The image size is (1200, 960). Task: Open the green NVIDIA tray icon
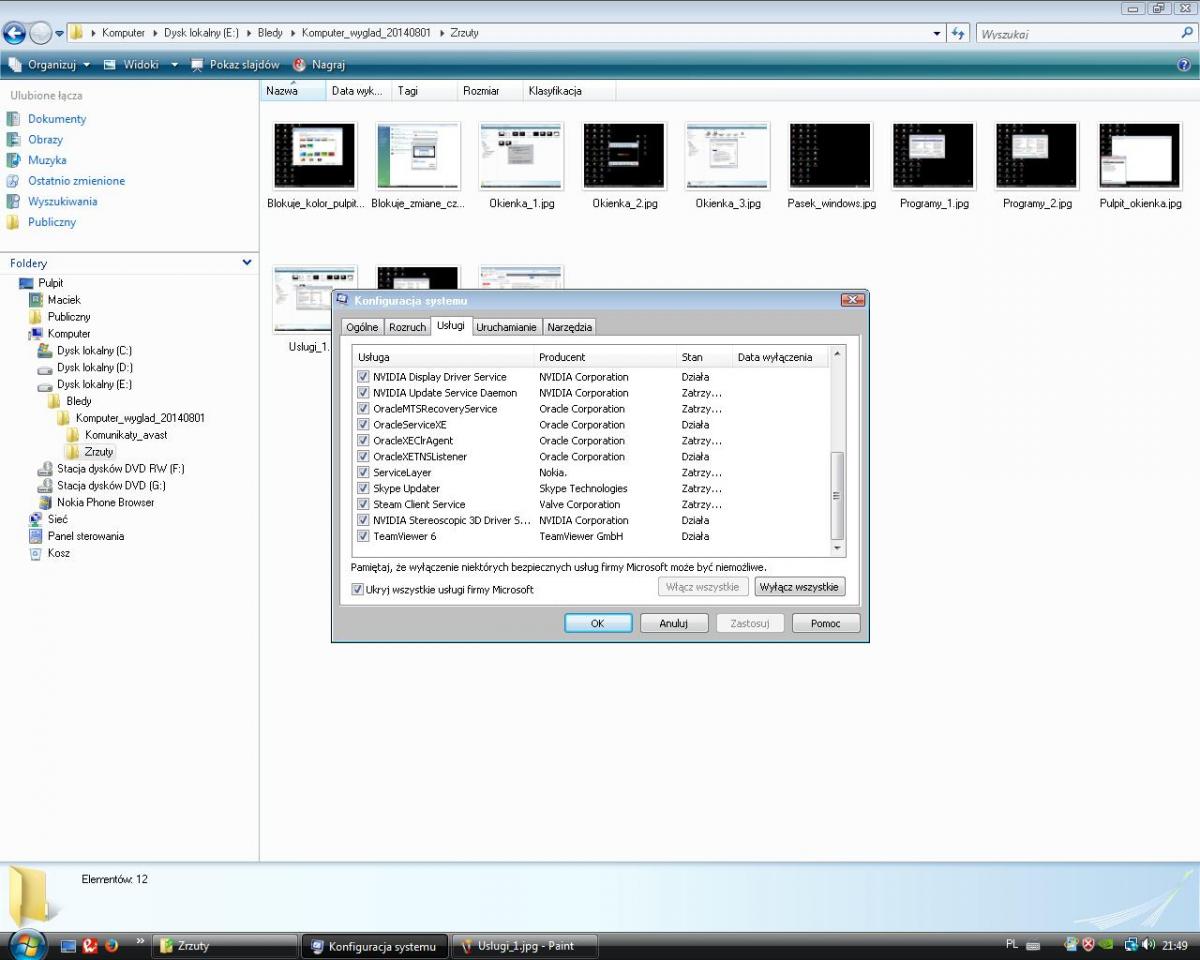(1105, 945)
